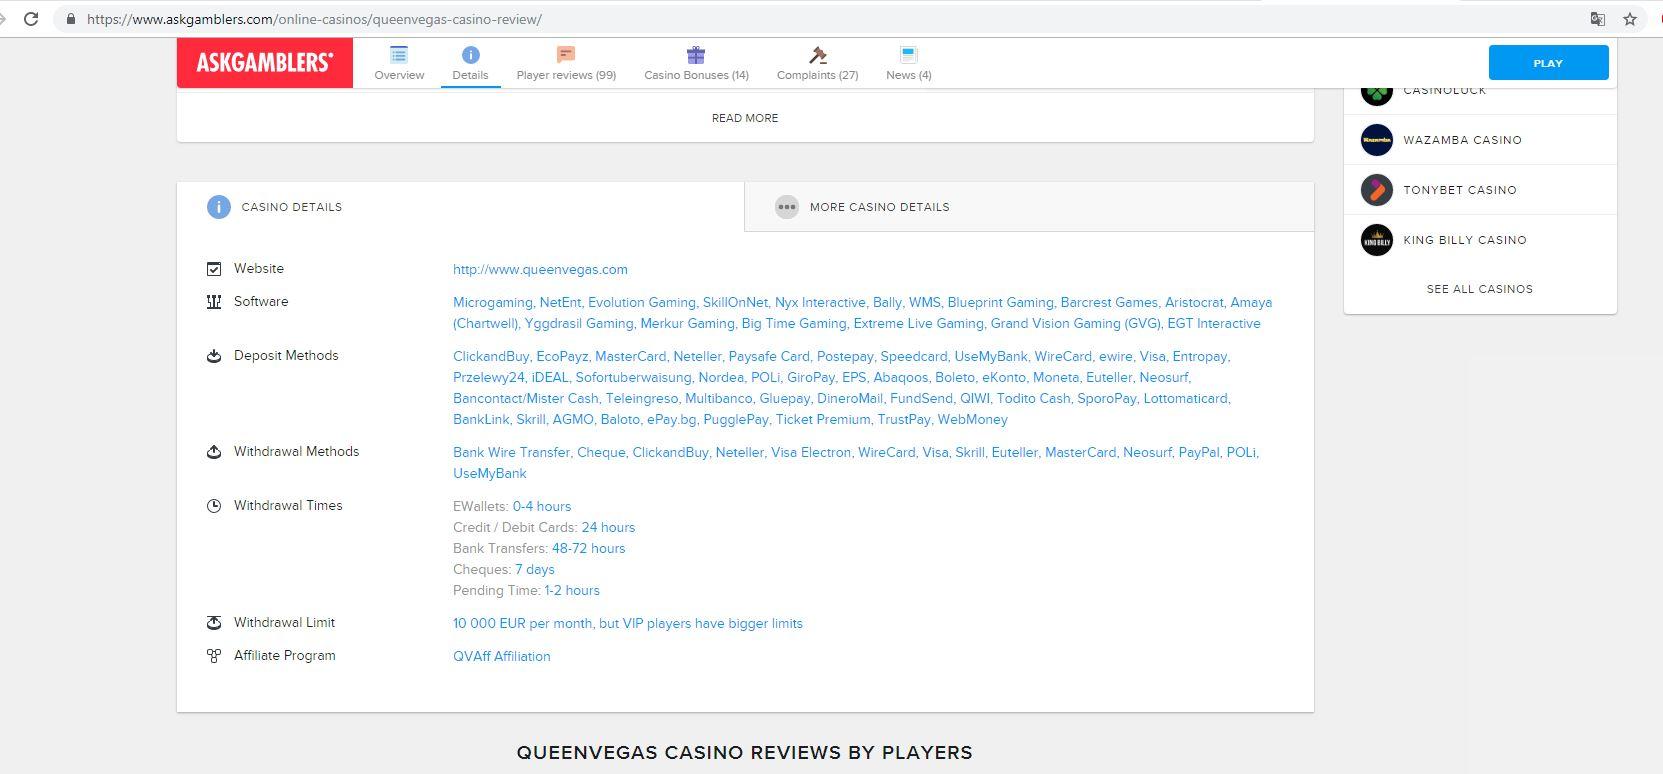Open the queenvegas.com website link
This screenshot has width=1663, height=774.
click(540, 269)
